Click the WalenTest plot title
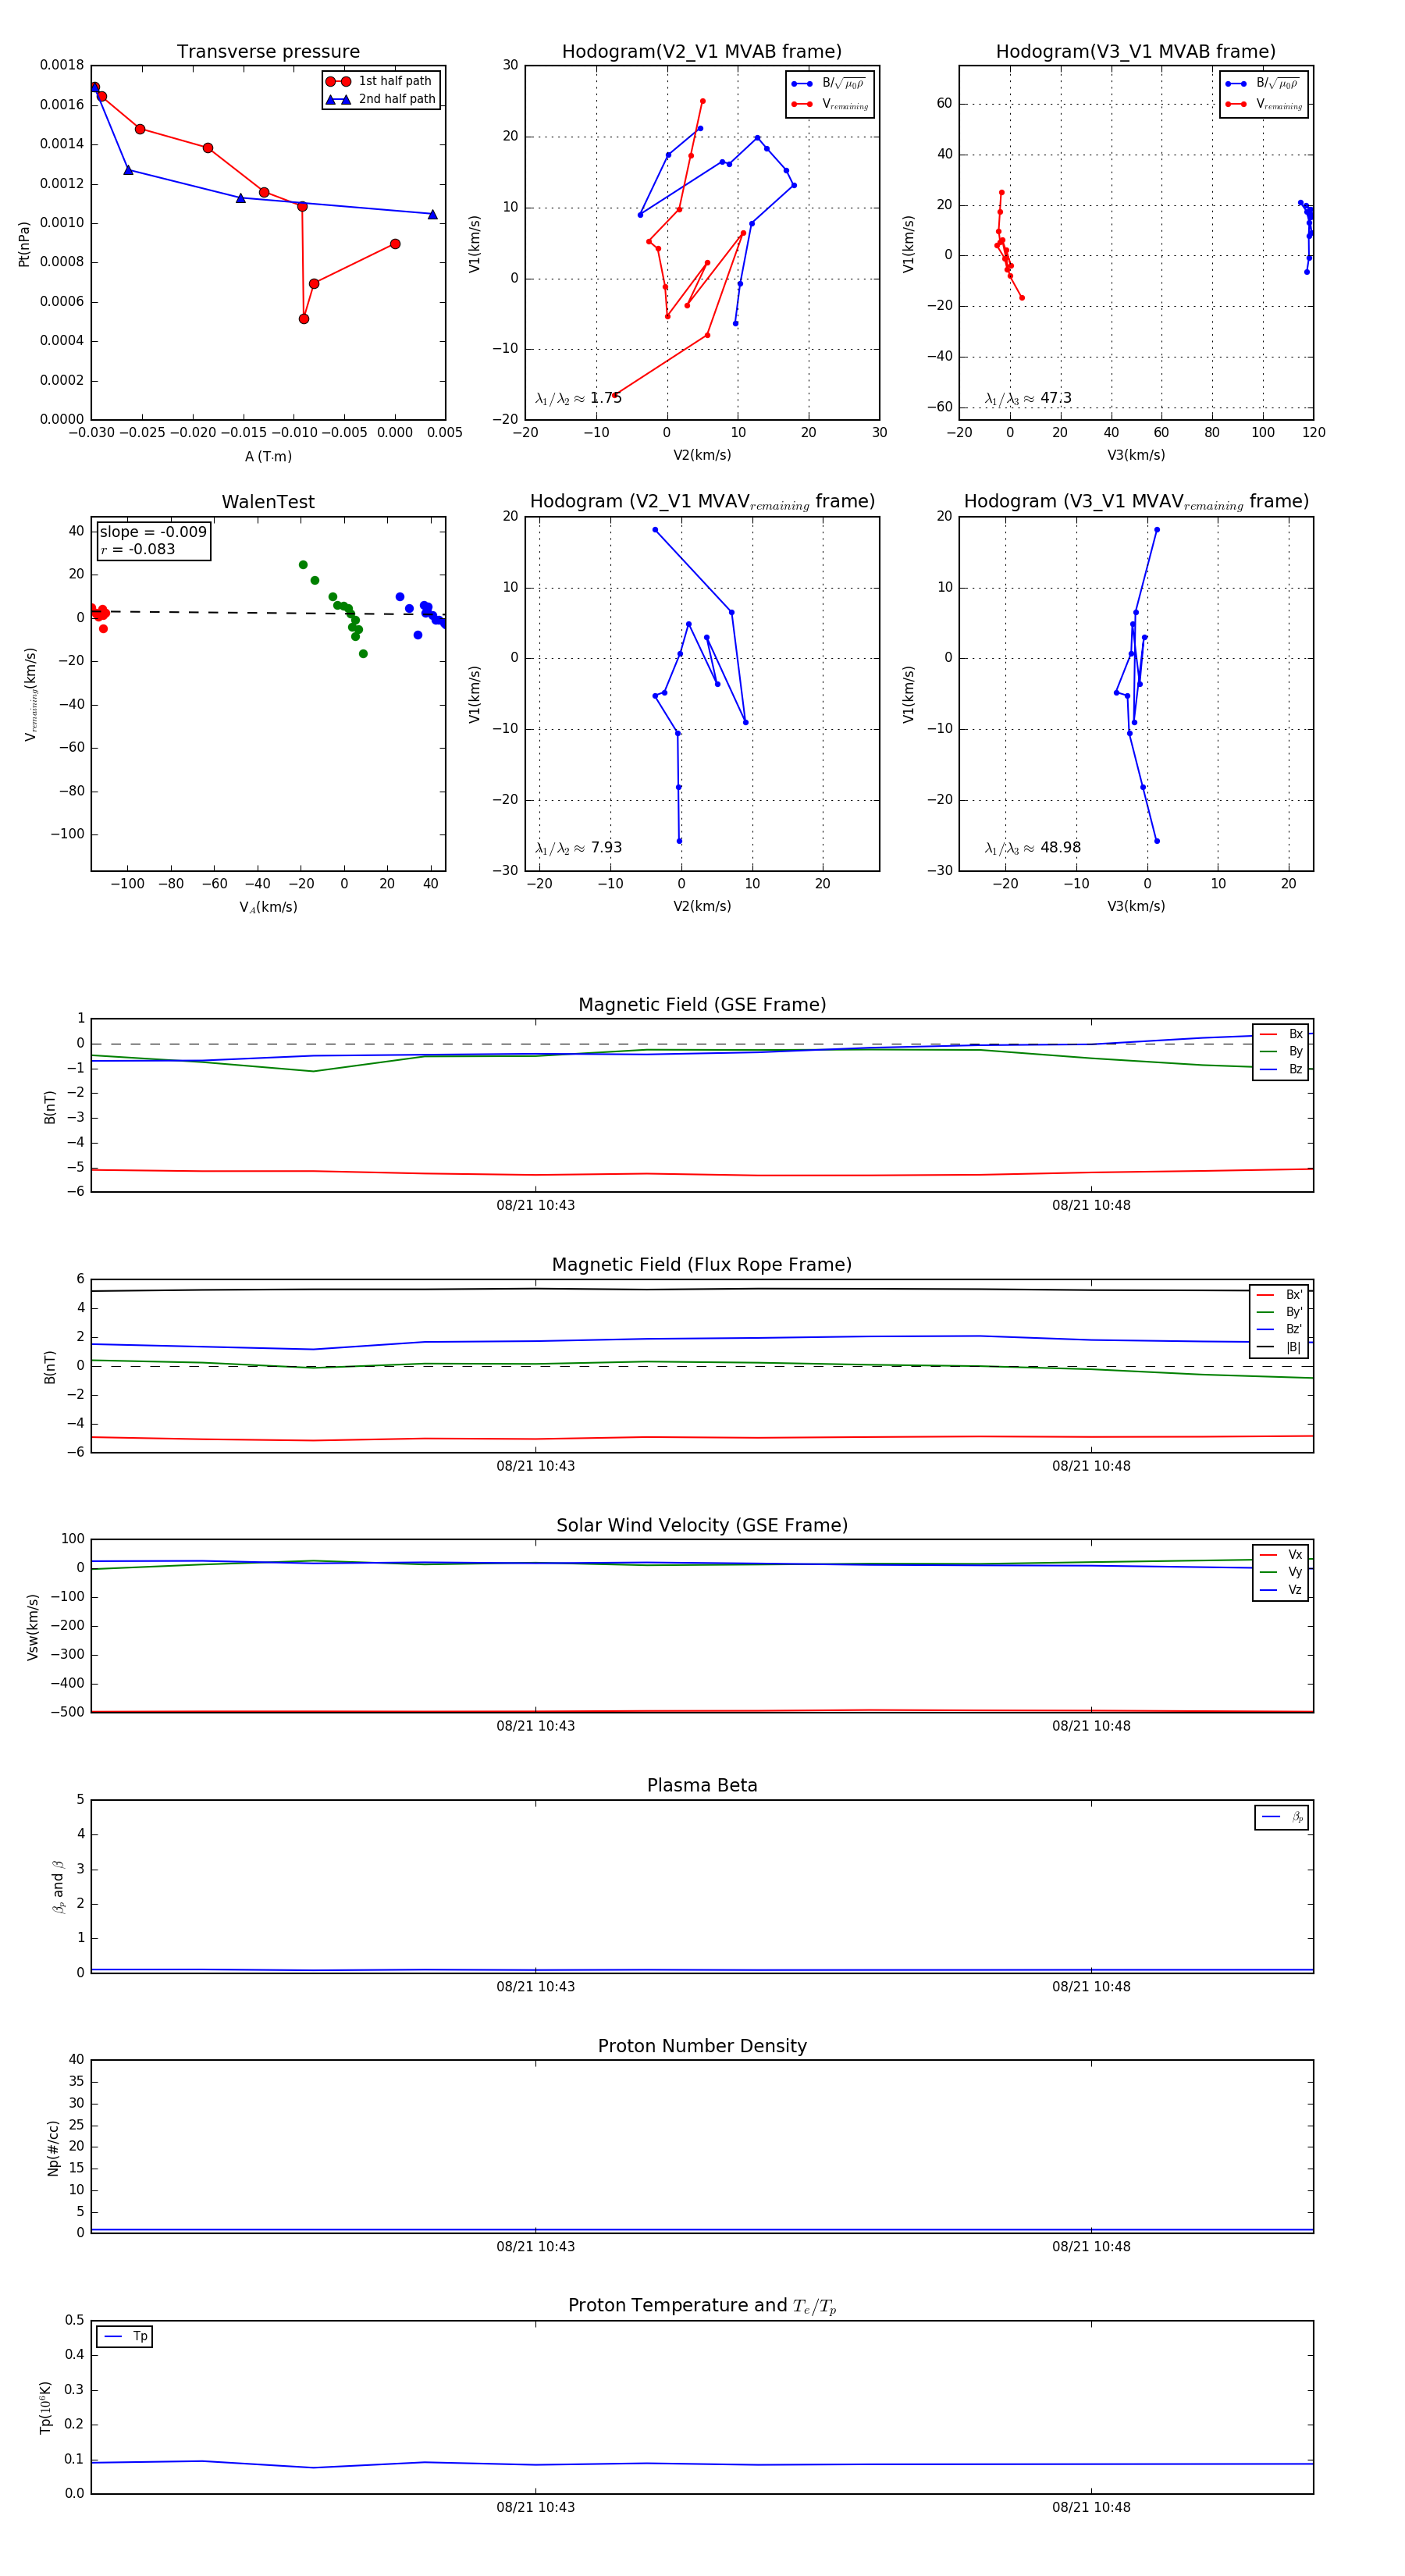 pos(268,502)
